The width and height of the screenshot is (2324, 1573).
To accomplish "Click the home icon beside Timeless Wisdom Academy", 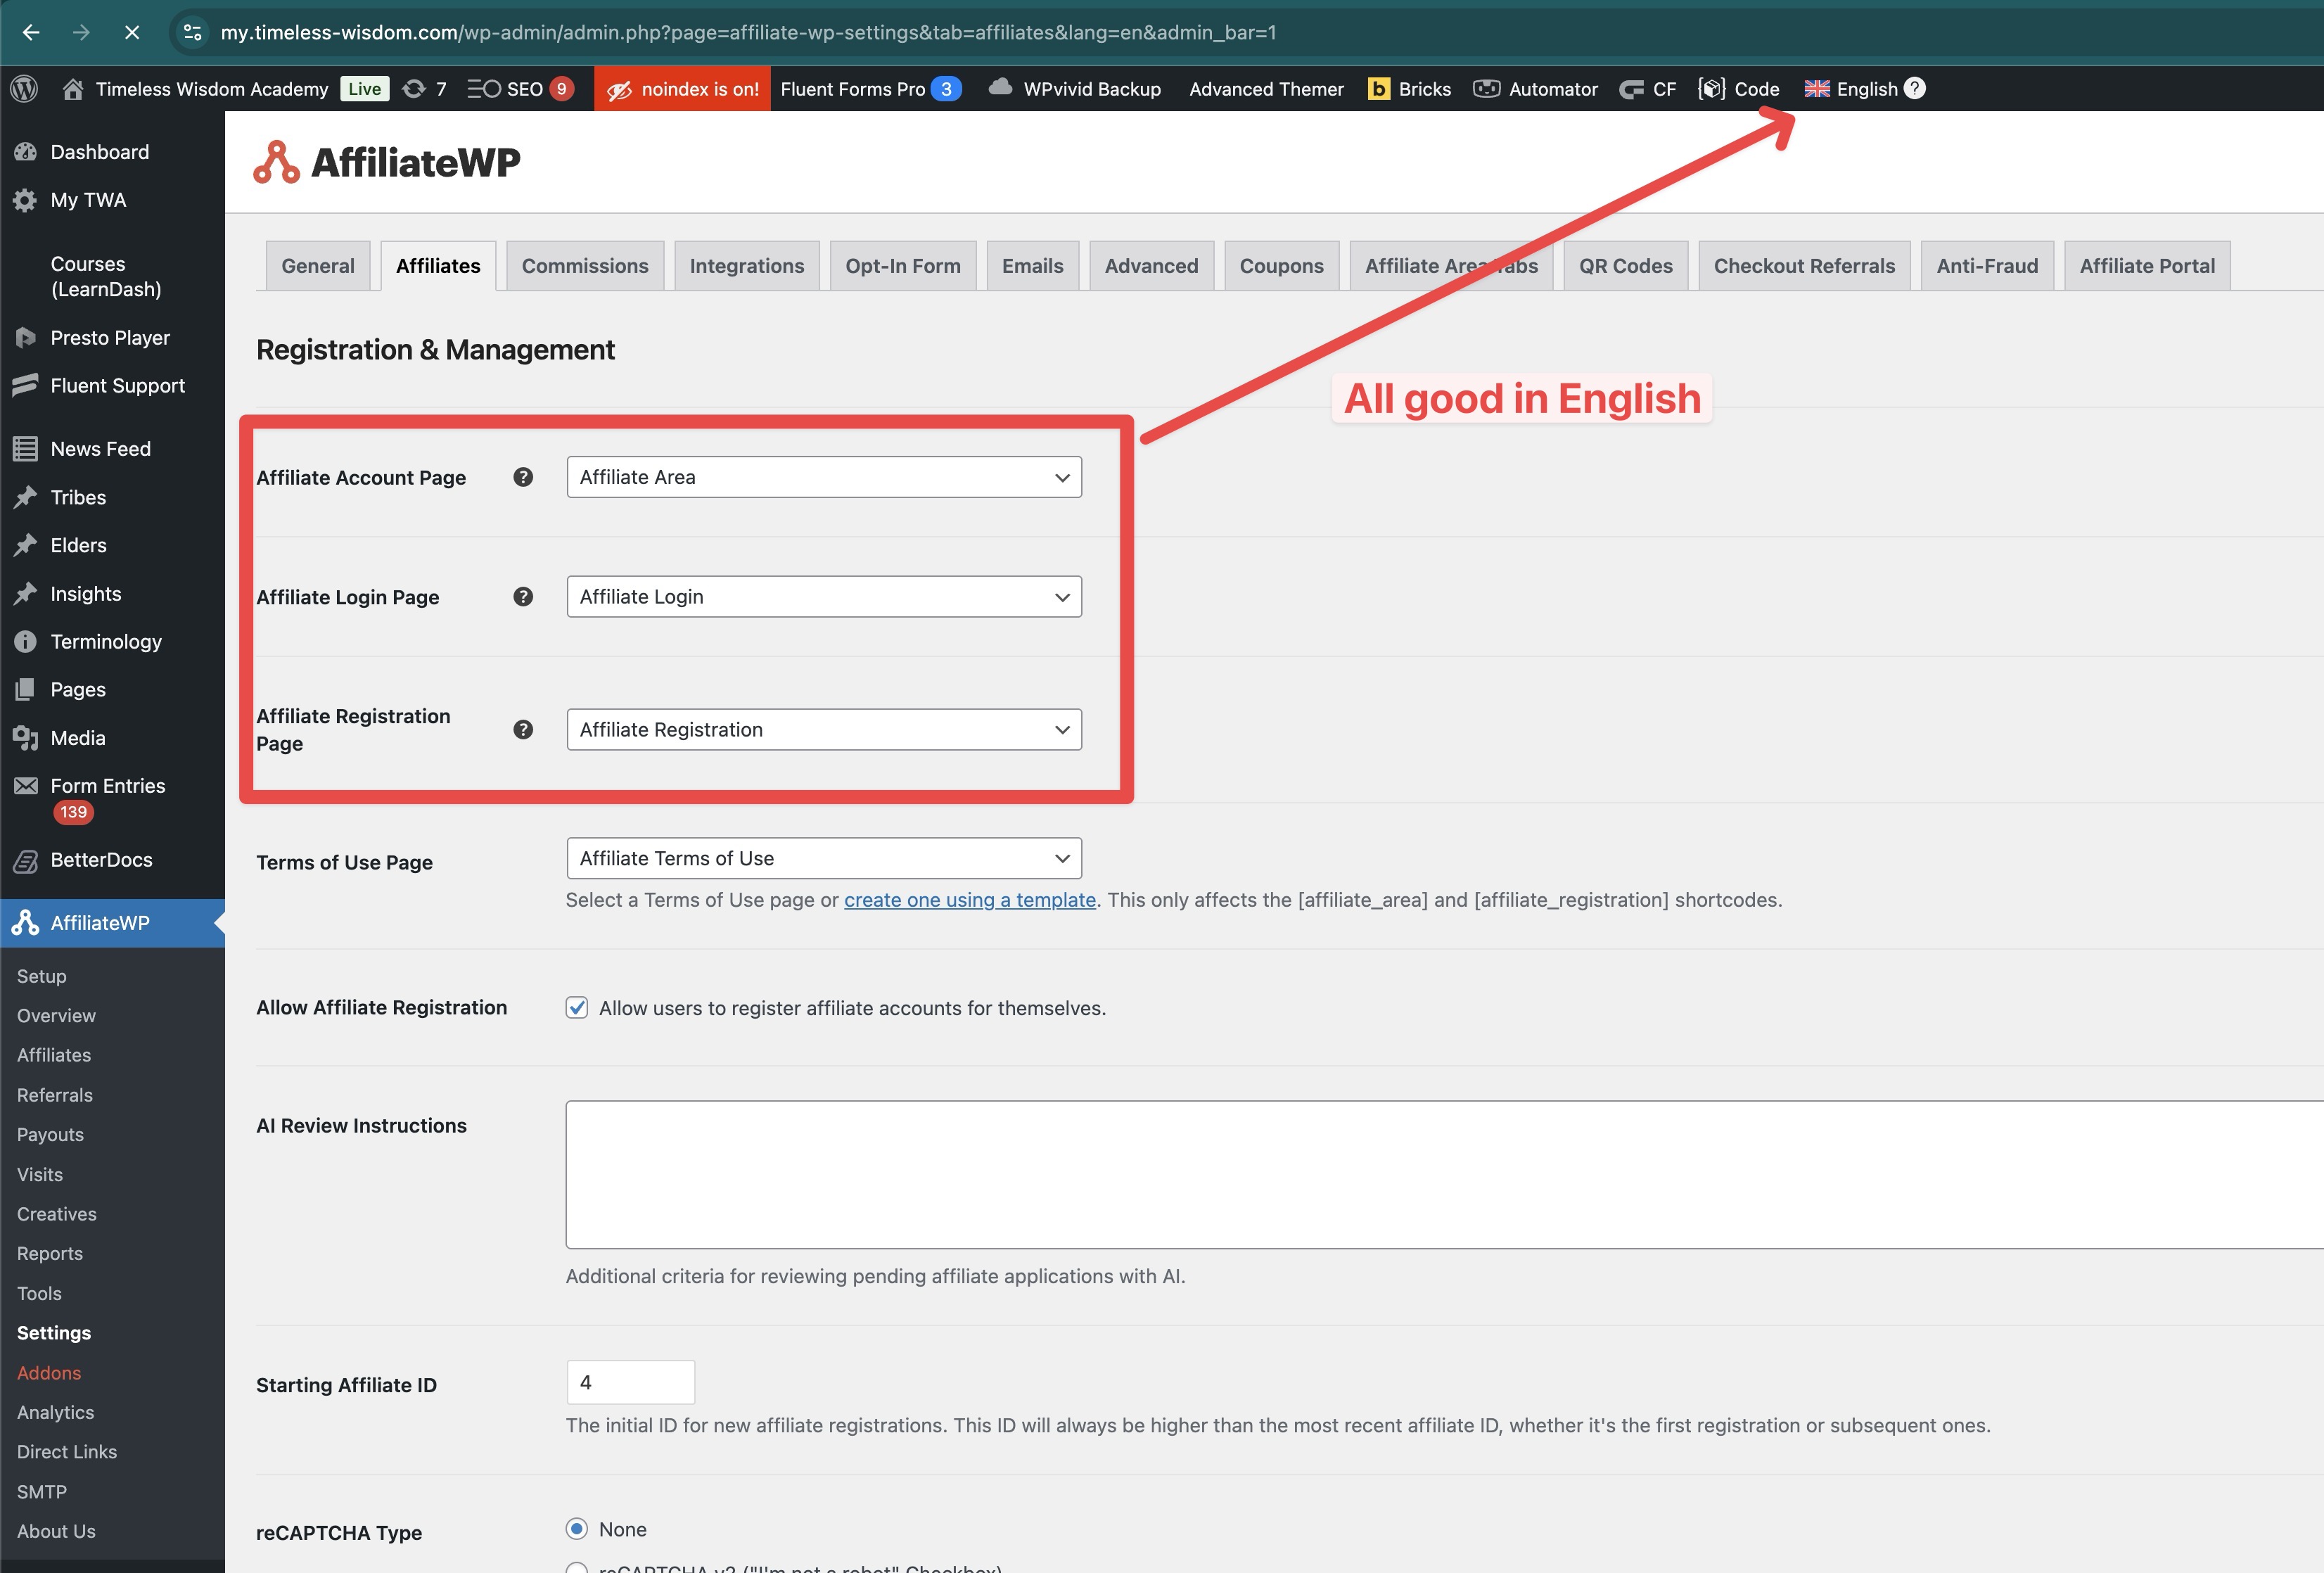I will click(72, 89).
